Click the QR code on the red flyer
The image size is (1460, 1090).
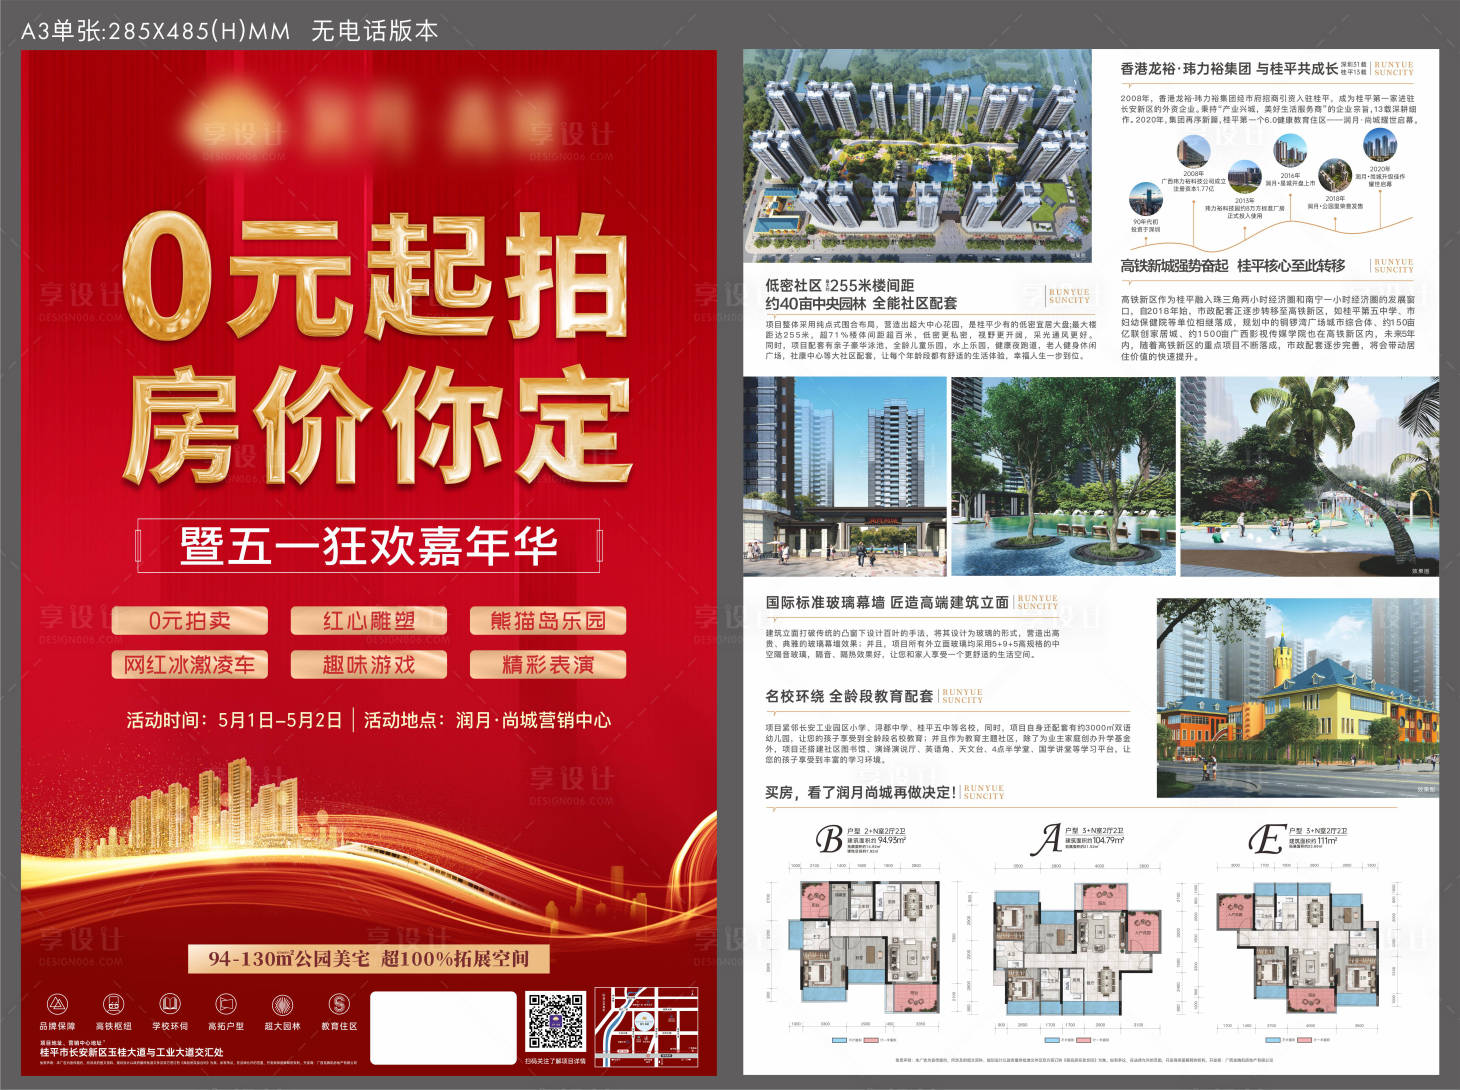[x=555, y=1022]
